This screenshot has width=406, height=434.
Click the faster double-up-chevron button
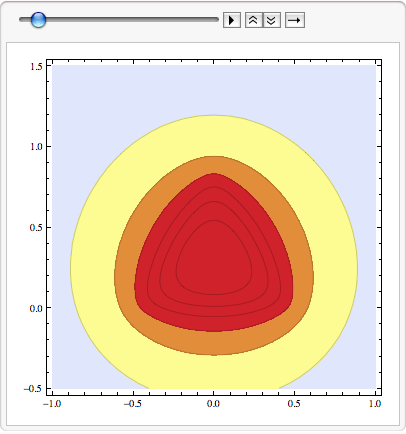coord(254,20)
